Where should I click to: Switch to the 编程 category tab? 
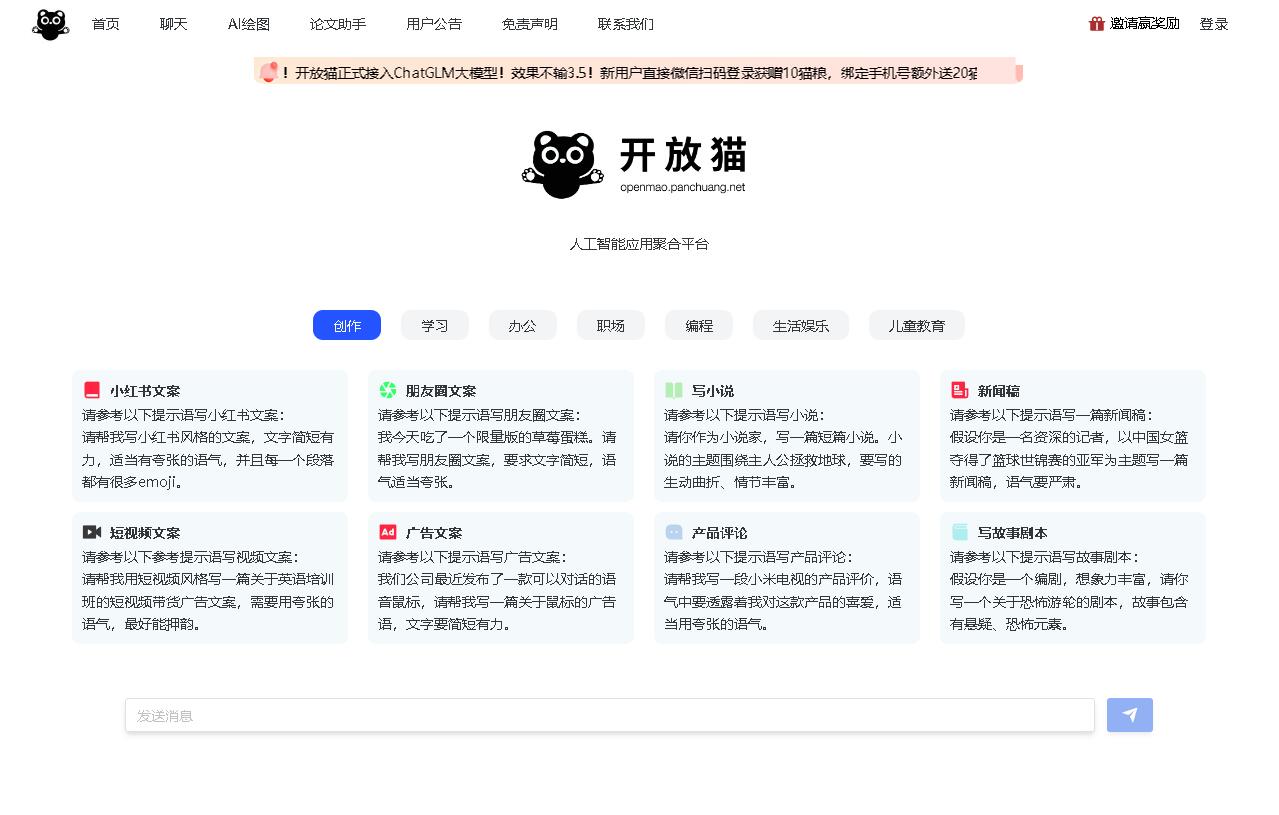(699, 325)
